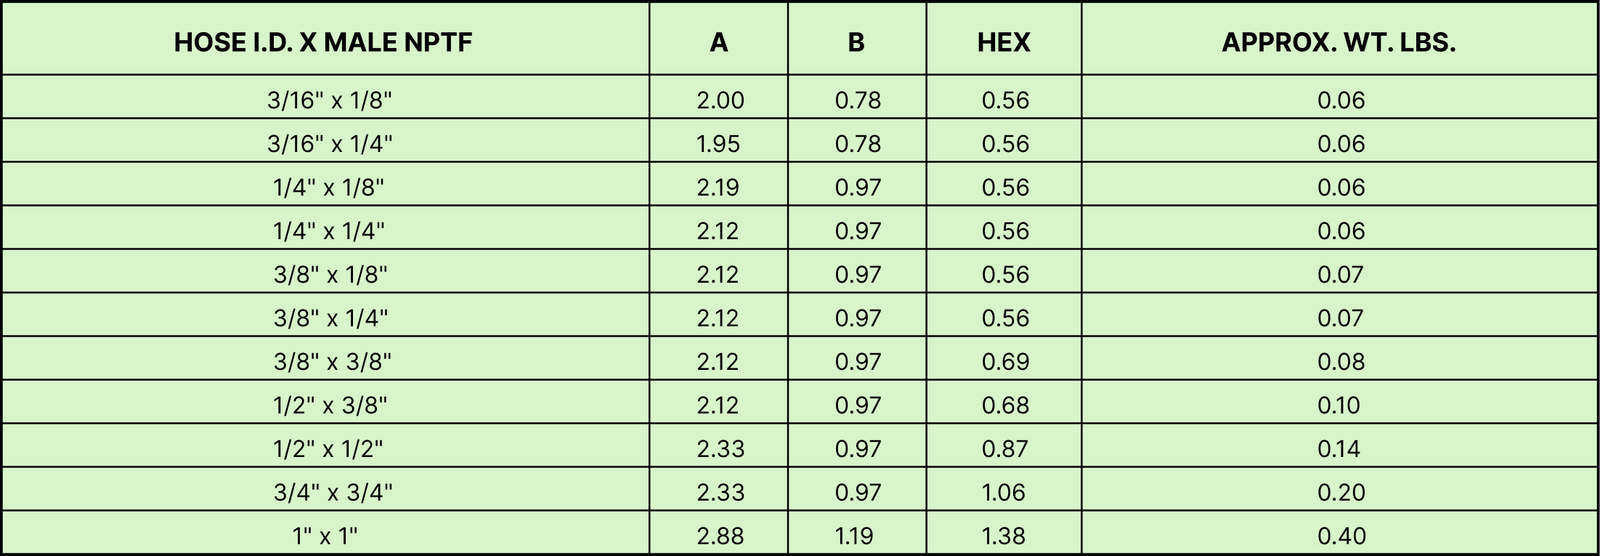
Task: Click the HEX column header
Action: coord(1004,42)
